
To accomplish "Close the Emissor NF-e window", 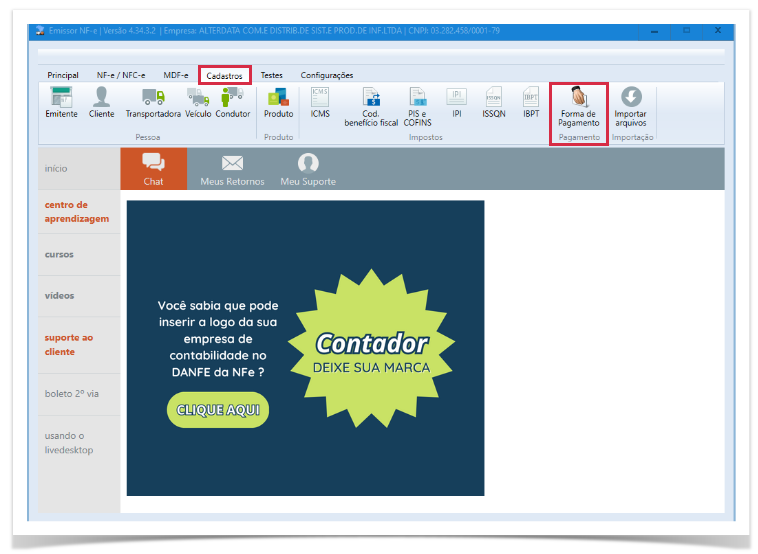I will pos(718,30).
